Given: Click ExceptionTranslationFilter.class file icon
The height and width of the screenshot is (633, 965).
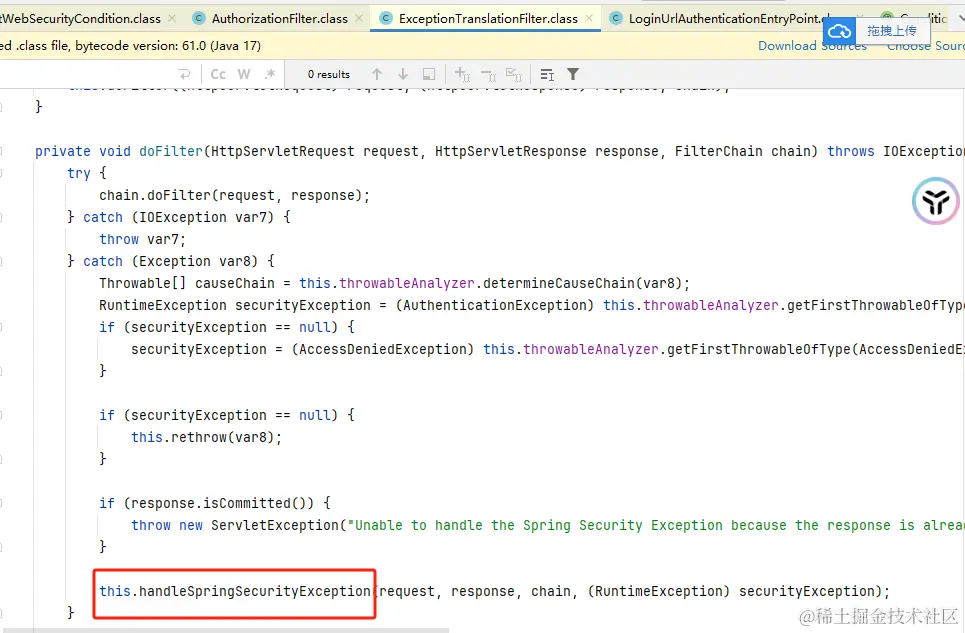Looking at the screenshot, I should [x=386, y=18].
